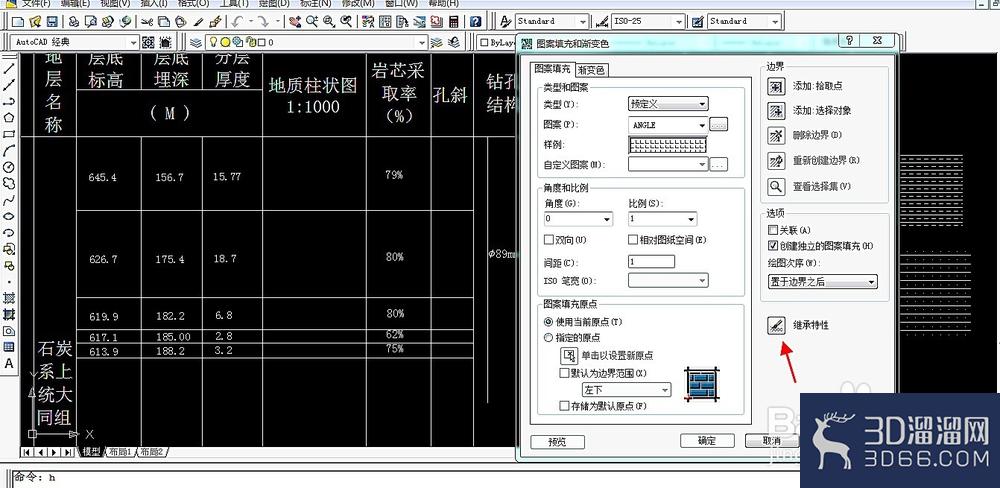Select the Circle draw tool
This screenshot has width=1000, height=488.
[x=9, y=167]
